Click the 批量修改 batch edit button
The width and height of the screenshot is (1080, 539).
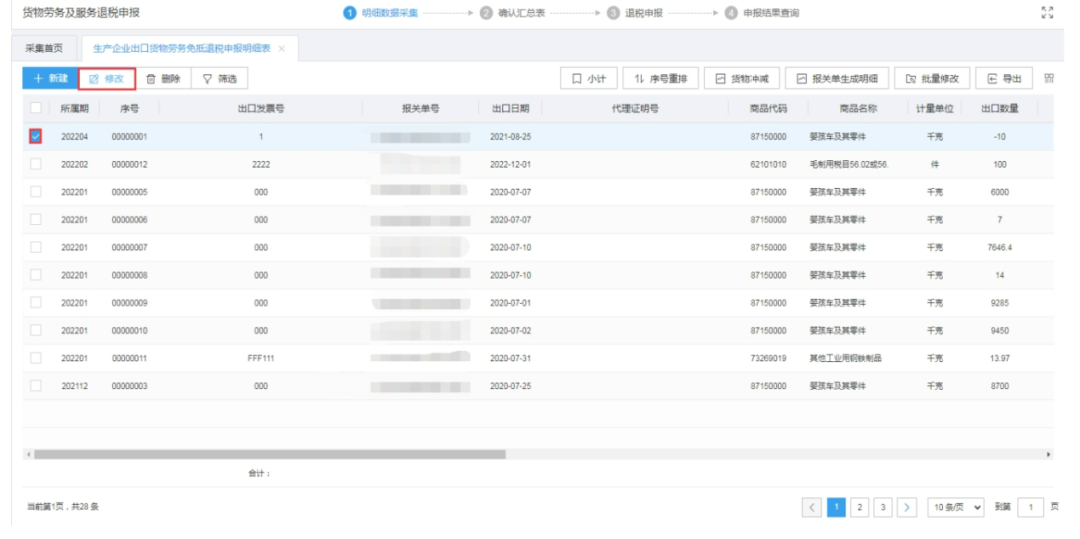pyautogui.click(x=932, y=79)
